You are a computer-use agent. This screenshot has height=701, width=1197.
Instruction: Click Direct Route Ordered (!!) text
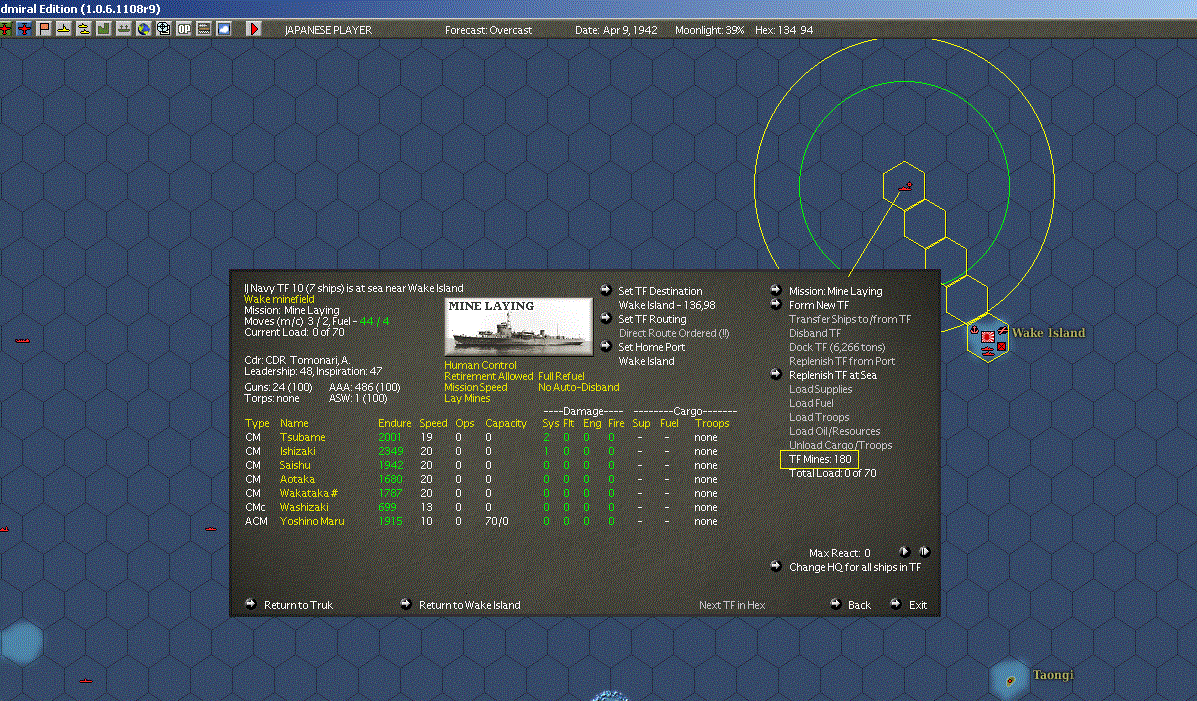coord(674,333)
